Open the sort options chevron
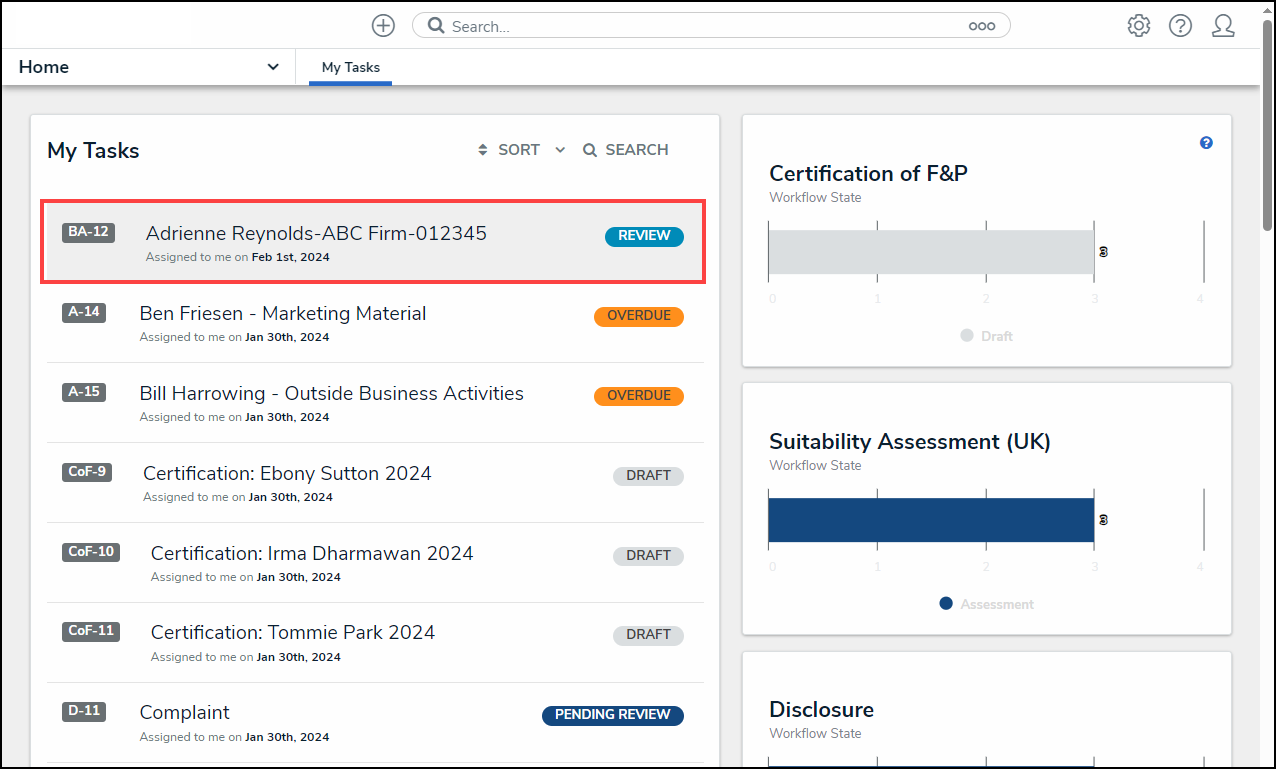This screenshot has height=769, width=1276. (x=560, y=150)
